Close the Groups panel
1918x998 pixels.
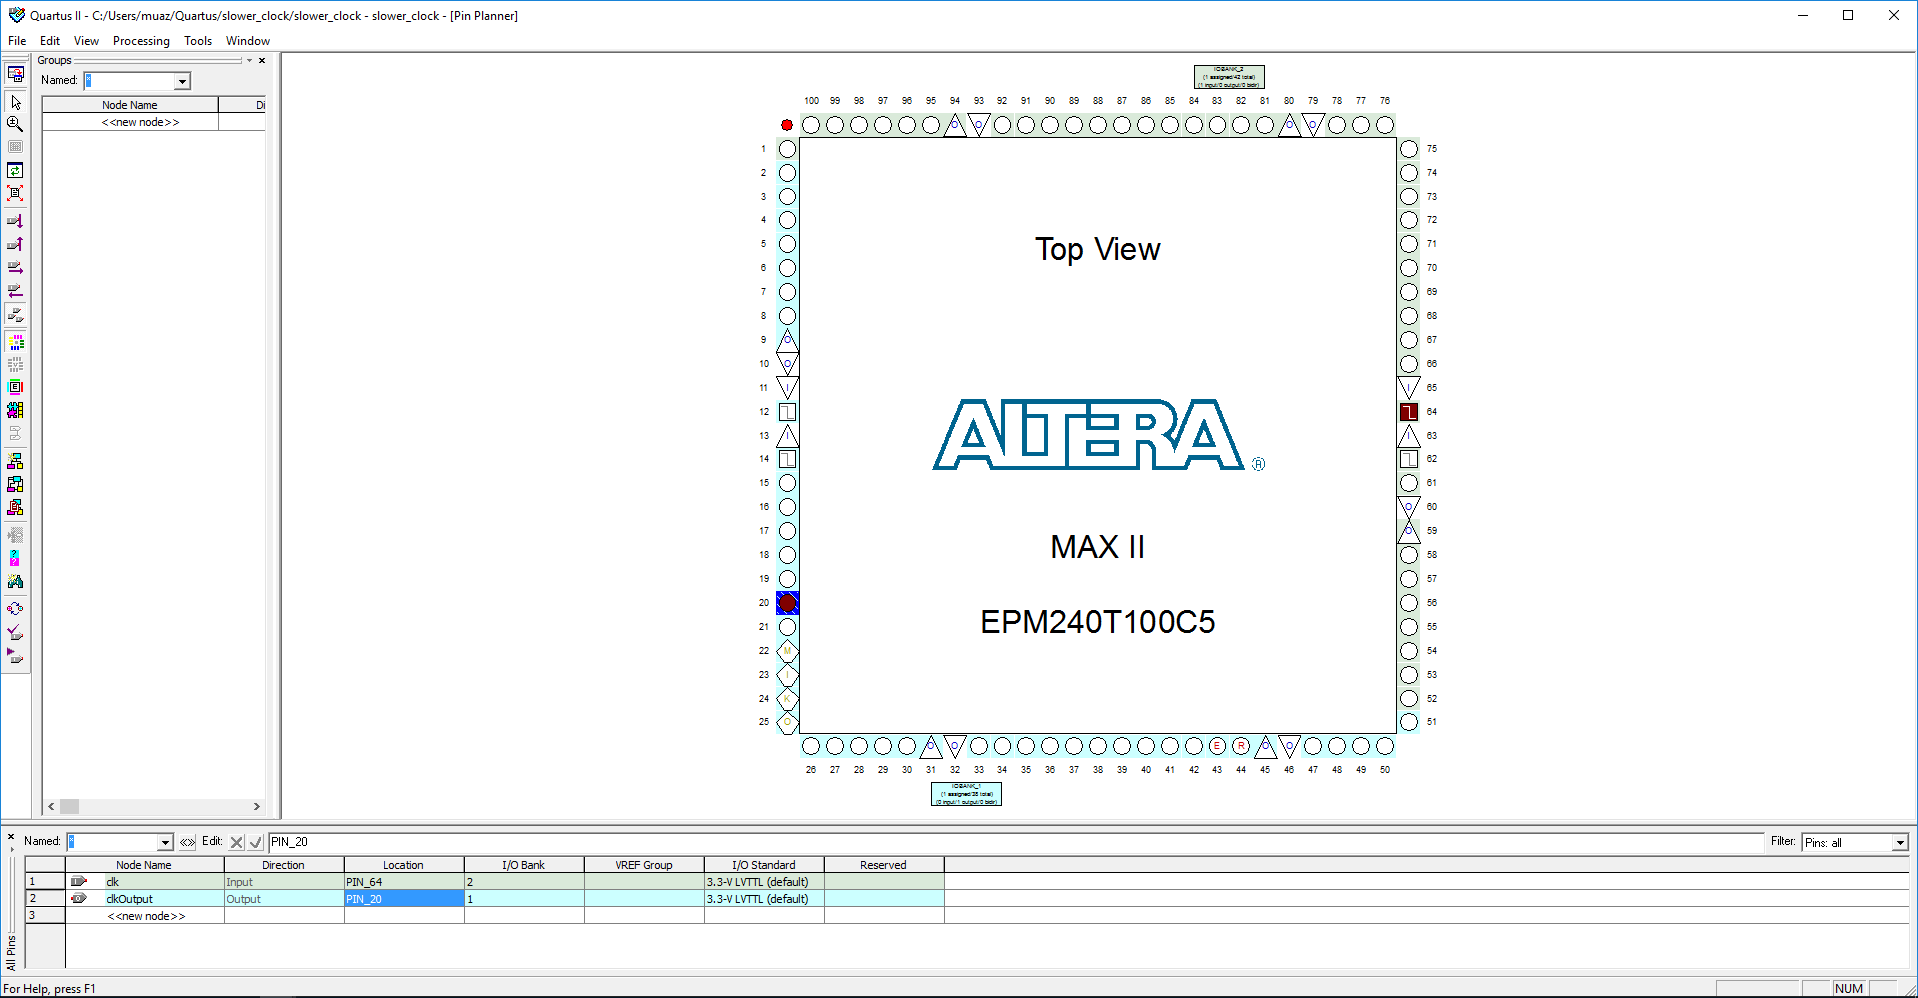pyautogui.click(x=262, y=61)
